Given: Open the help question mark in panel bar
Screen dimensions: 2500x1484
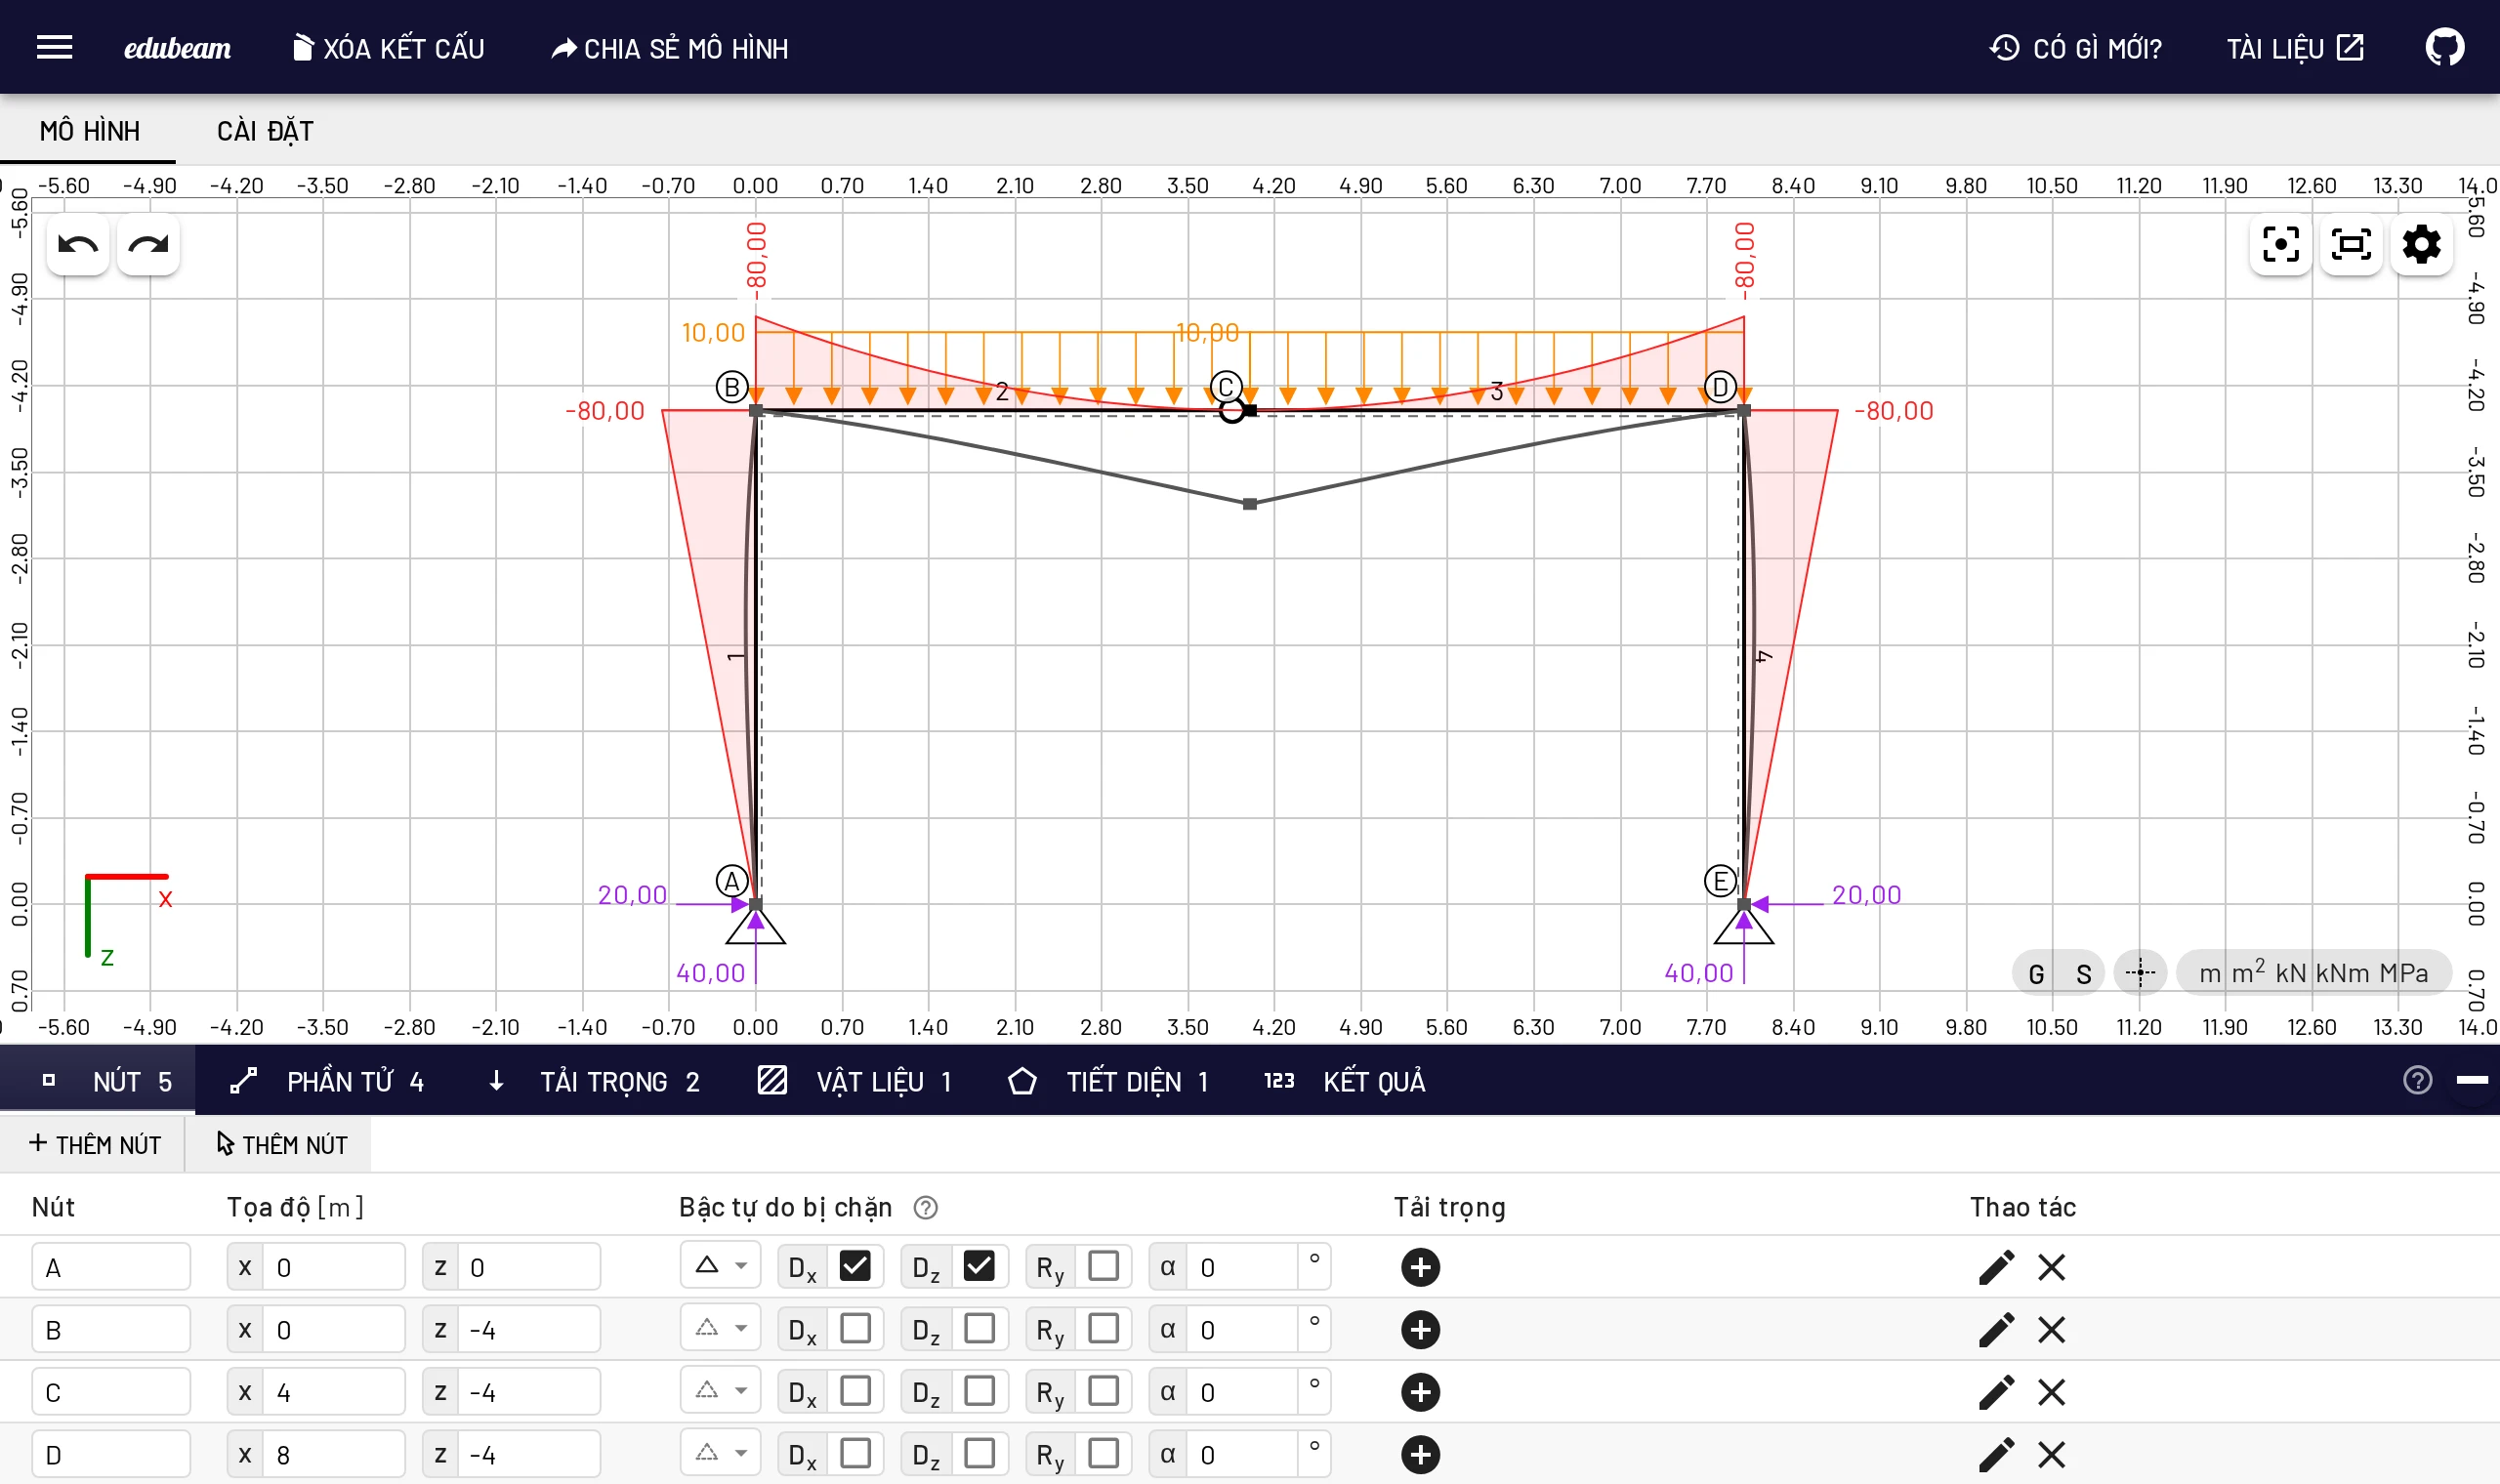Looking at the screenshot, I should [2417, 1080].
